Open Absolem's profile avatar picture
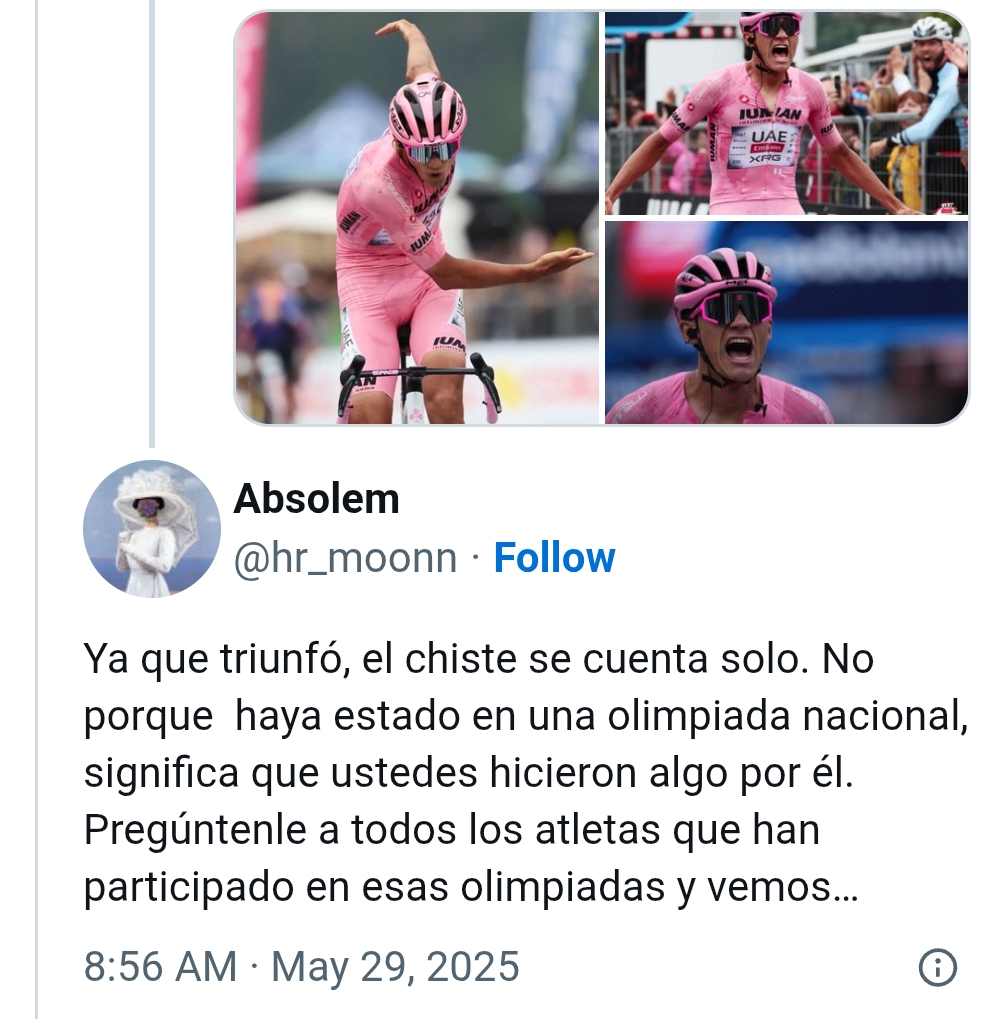 click(151, 529)
